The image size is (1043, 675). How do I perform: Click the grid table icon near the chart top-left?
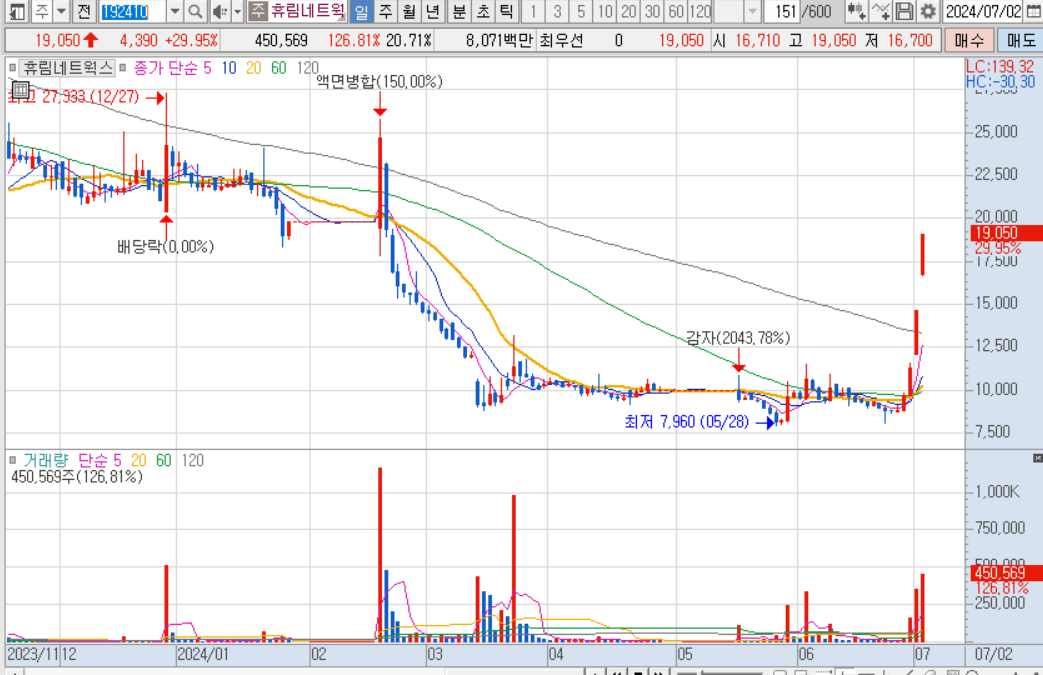click(x=21, y=89)
